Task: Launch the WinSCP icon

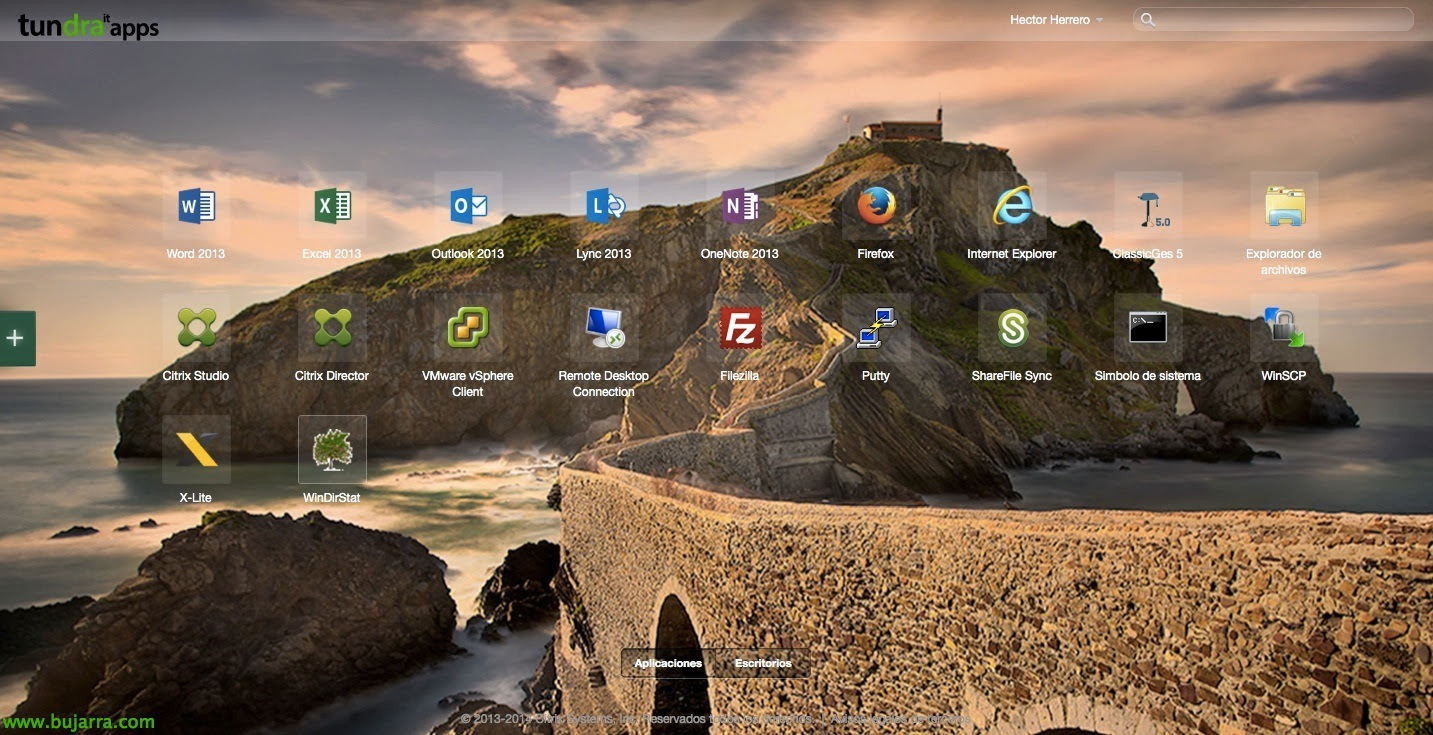Action: pyautogui.click(x=1284, y=328)
